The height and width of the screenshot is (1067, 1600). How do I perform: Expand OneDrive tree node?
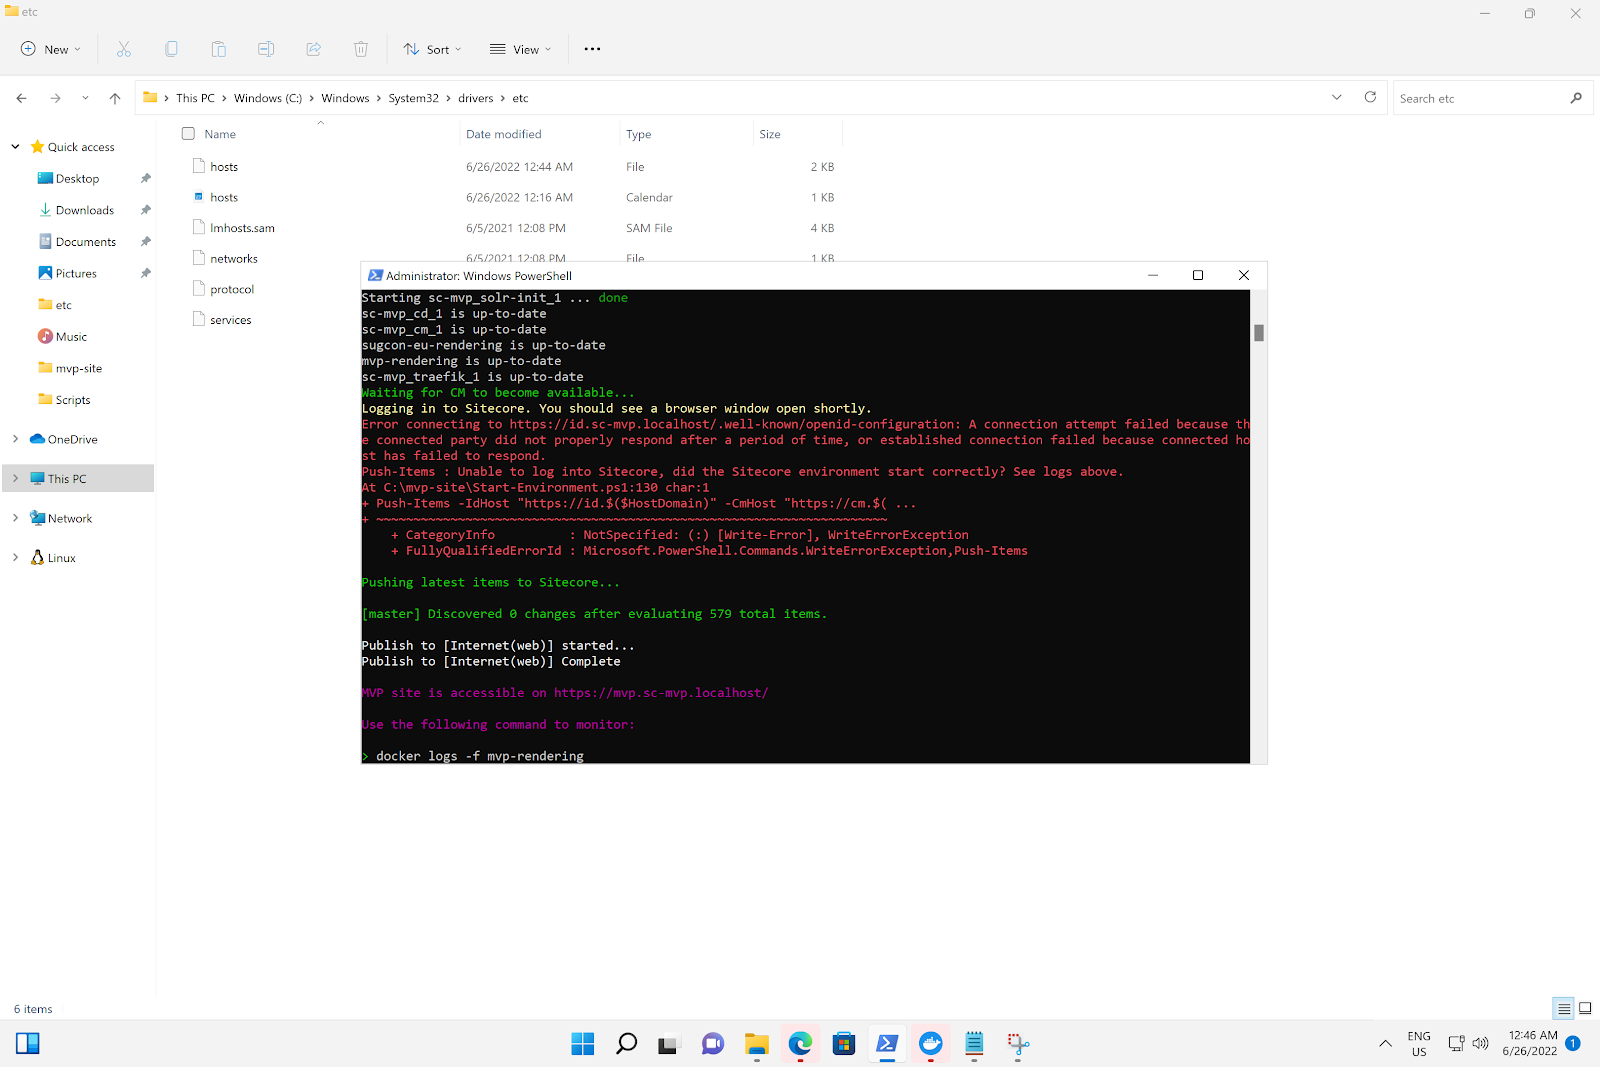coord(15,439)
